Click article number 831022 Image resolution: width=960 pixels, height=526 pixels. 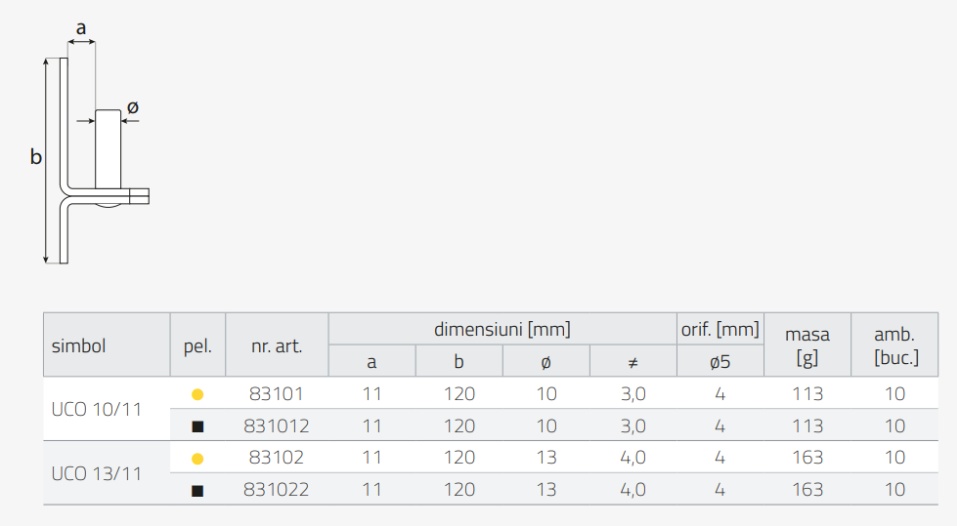coord(276,490)
